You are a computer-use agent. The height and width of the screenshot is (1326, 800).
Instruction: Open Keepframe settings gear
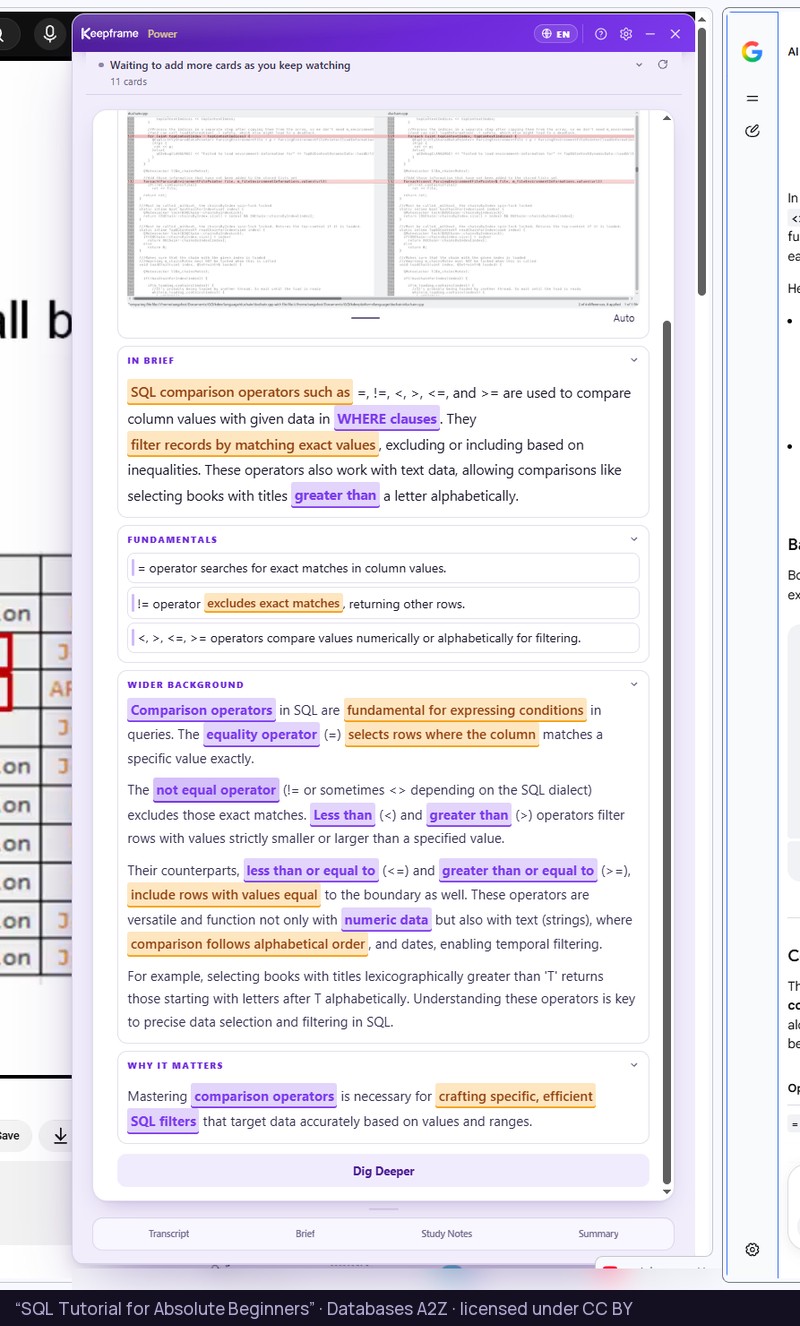point(626,33)
